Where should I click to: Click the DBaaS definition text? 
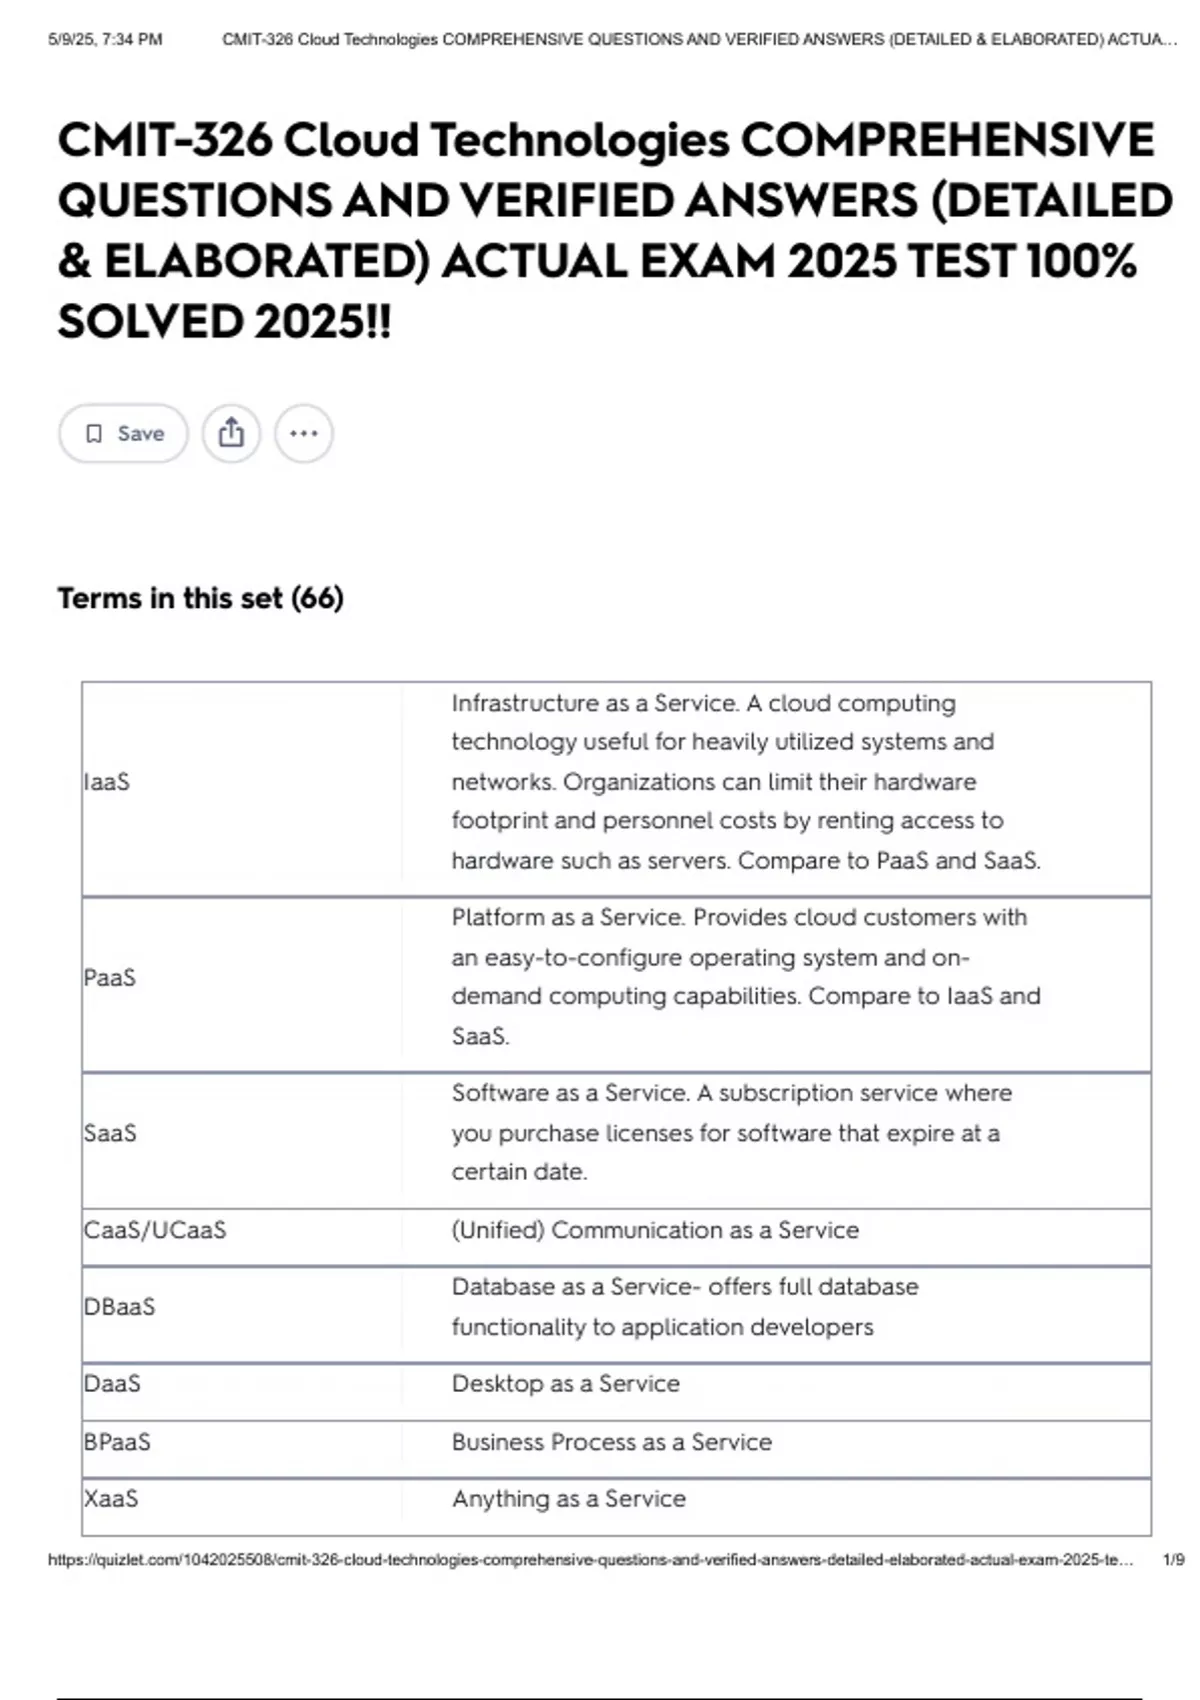685,1307
